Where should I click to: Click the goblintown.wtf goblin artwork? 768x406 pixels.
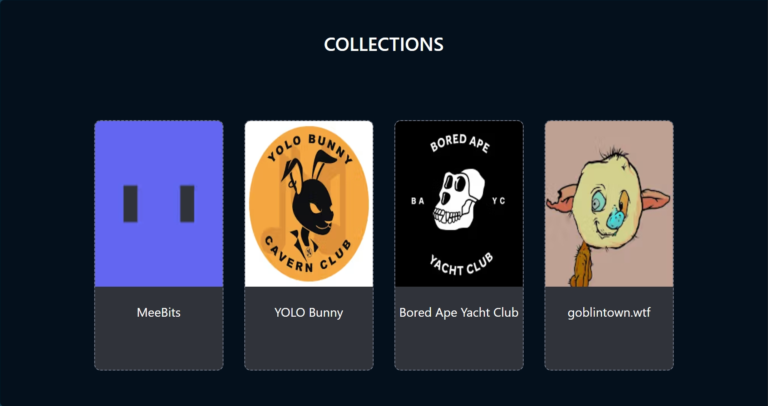(609, 204)
